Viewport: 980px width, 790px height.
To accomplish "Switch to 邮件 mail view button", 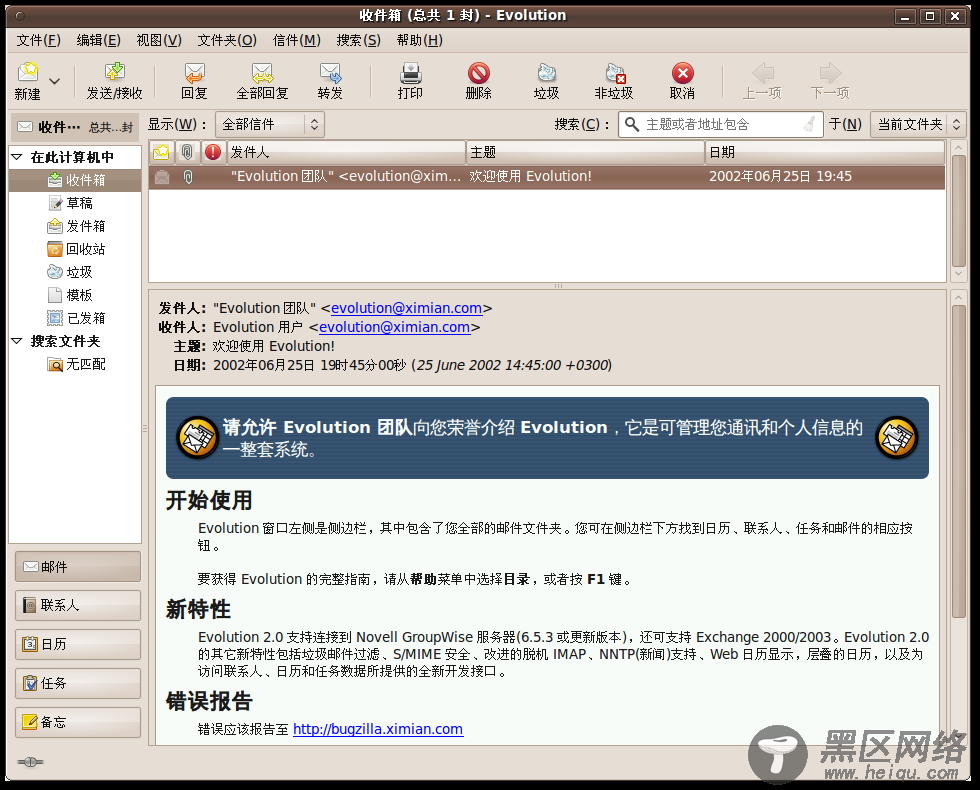I will (x=78, y=567).
